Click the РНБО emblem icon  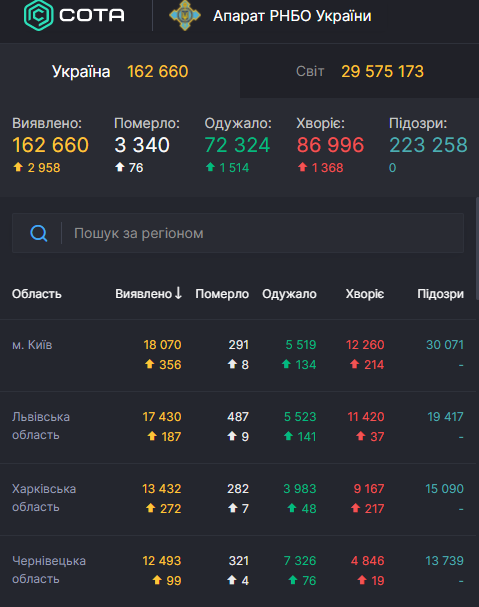(185, 15)
